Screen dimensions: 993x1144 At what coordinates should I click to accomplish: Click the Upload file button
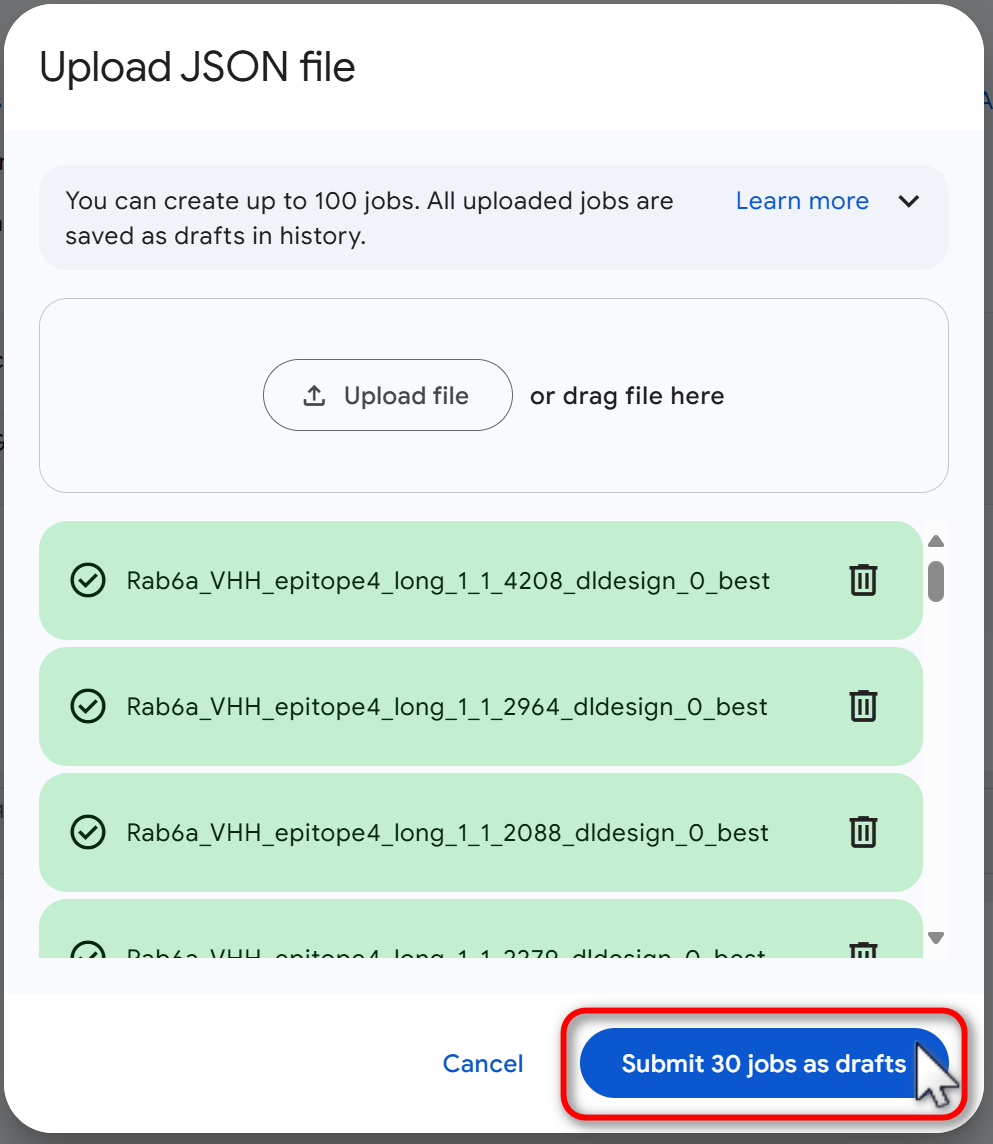(x=387, y=395)
